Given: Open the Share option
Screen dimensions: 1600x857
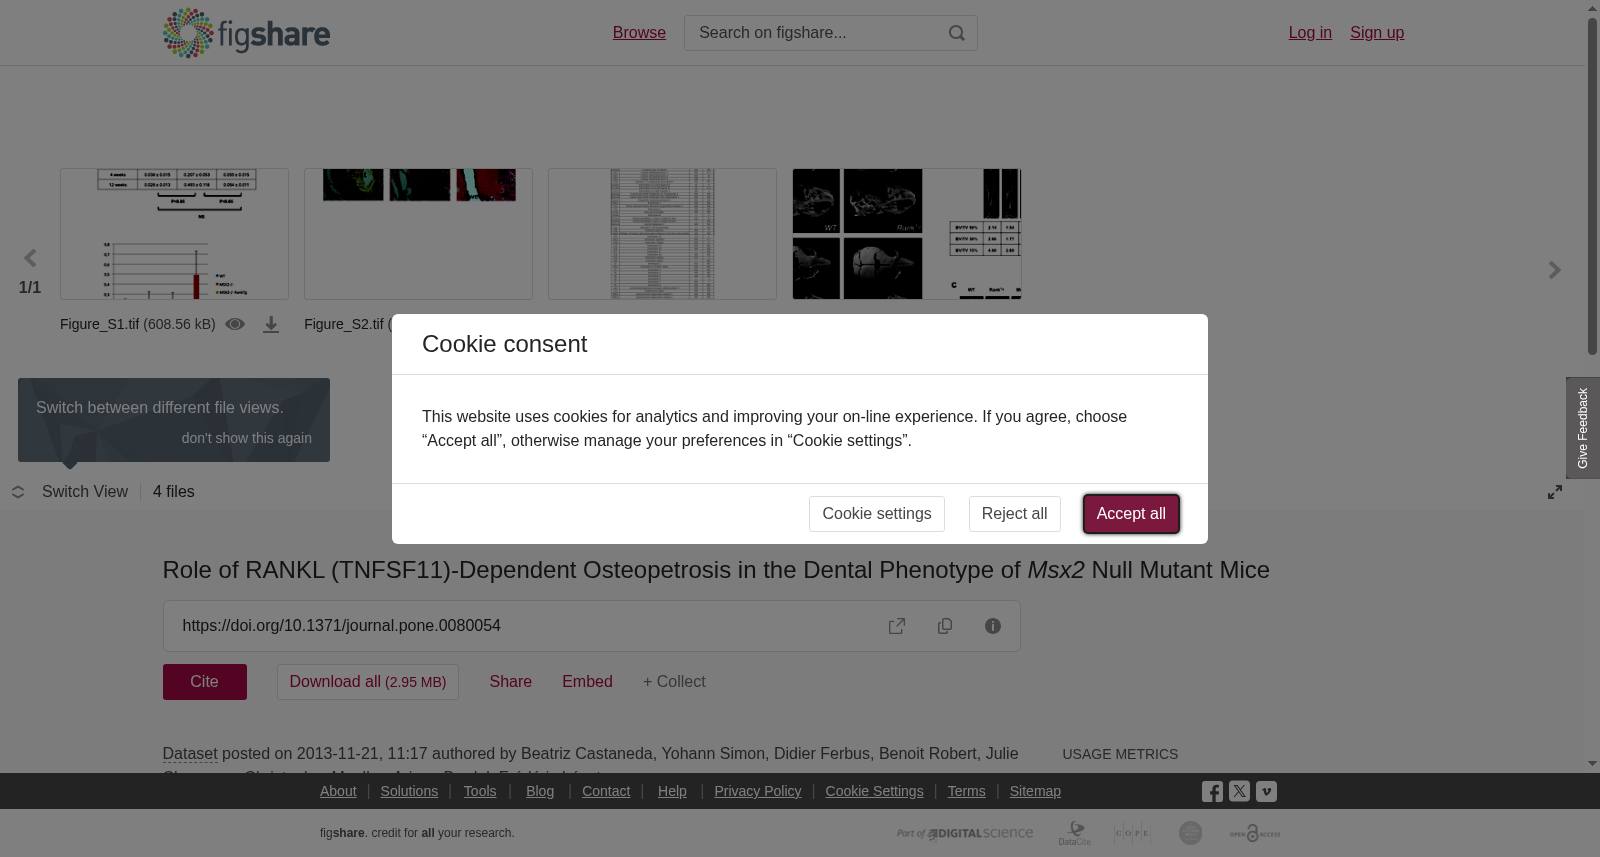Looking at the screenshot, I should (x=510, y=682).
